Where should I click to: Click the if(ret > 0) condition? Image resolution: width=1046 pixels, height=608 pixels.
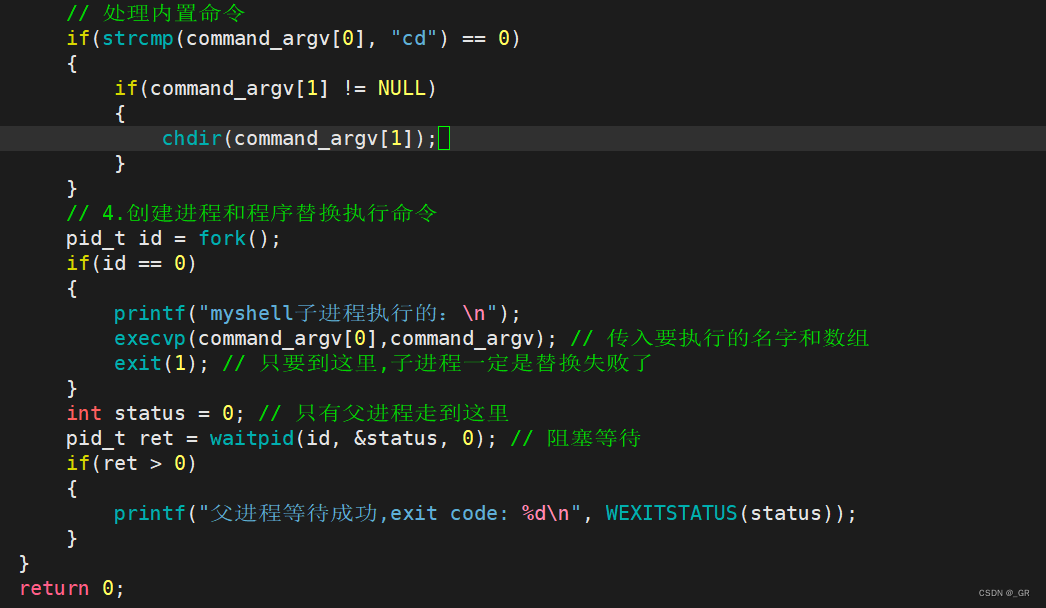(x=131, y=463)
